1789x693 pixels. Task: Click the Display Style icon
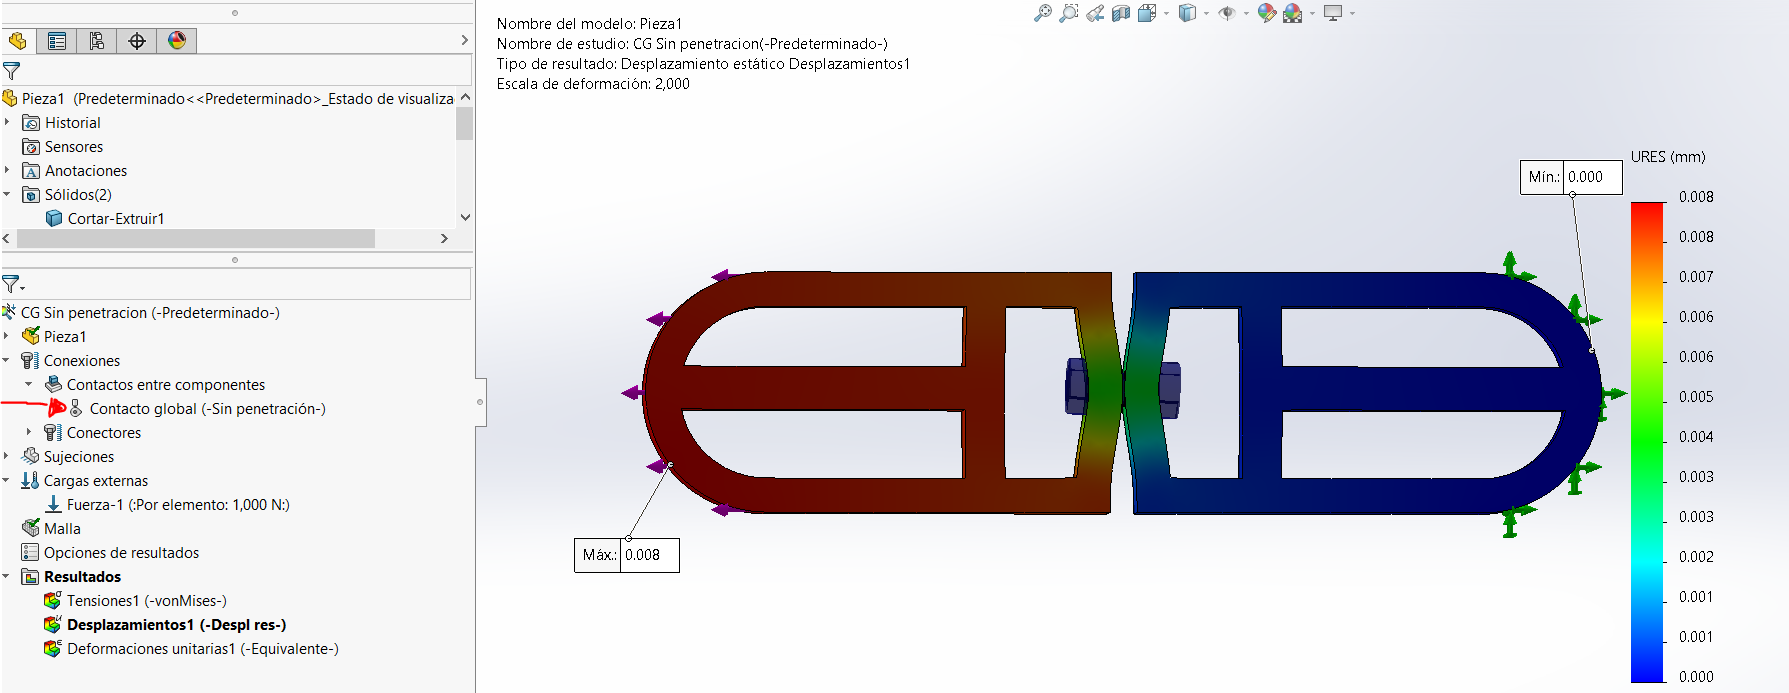click(x=1187, y=13)
